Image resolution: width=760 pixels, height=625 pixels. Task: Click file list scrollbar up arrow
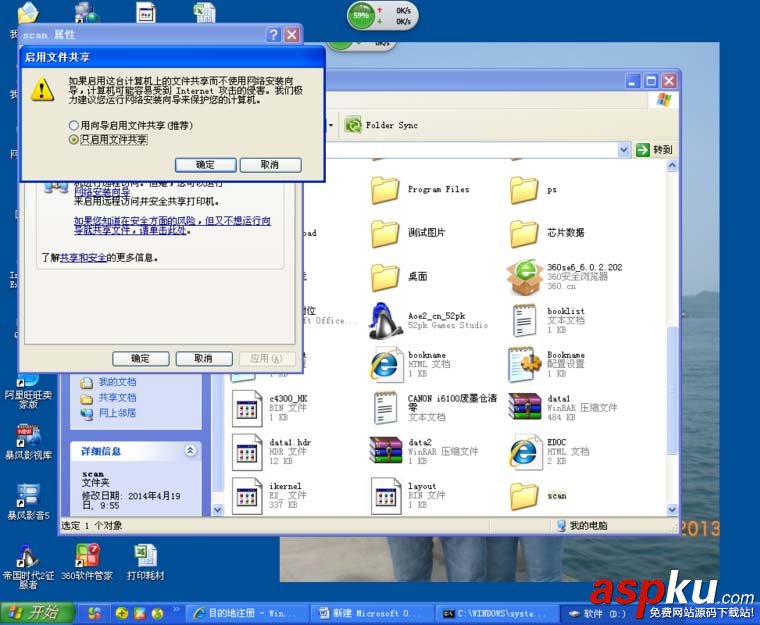[672, 165]
